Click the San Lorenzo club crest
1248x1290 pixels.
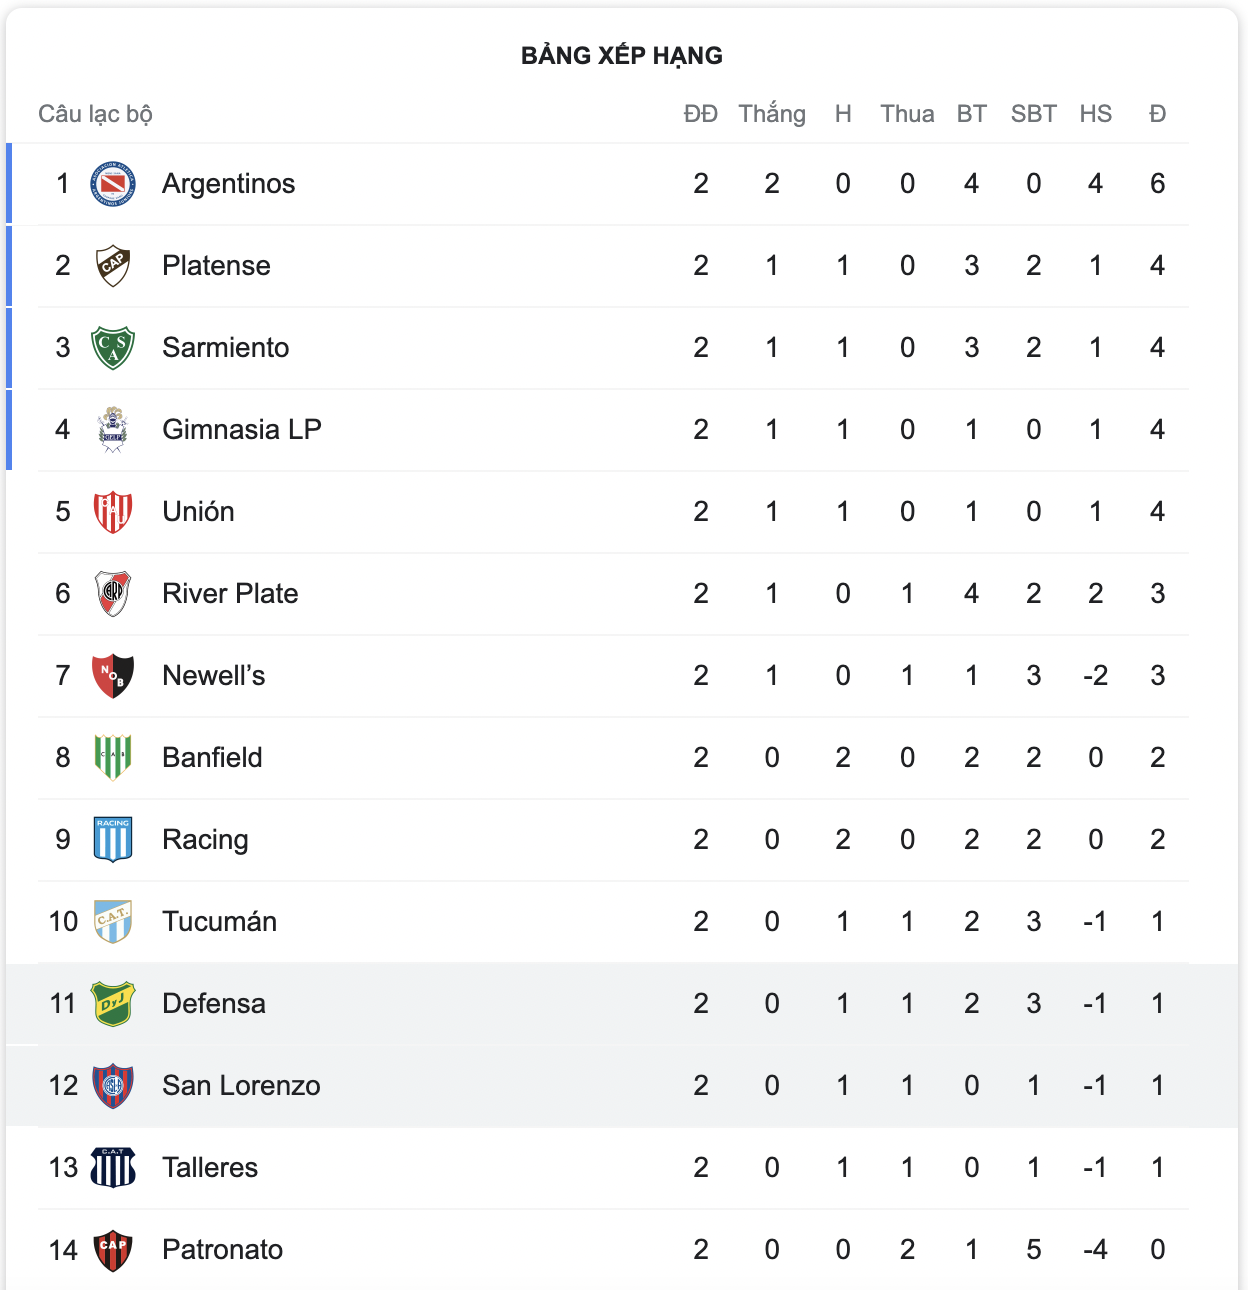coord(113,1086)
